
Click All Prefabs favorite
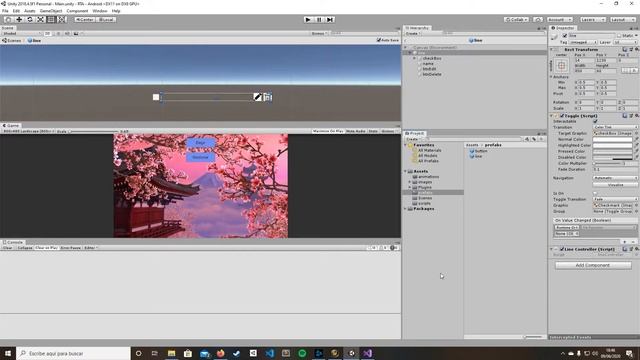[428, 161]
